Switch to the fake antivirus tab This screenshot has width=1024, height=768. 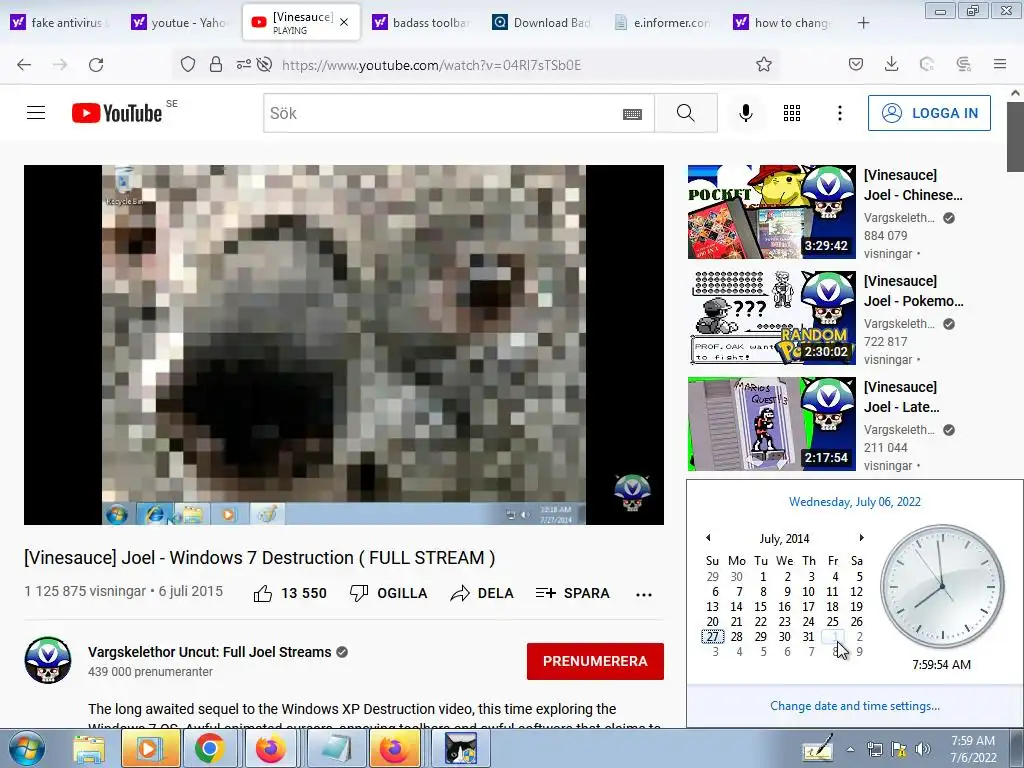click(59, 22)
